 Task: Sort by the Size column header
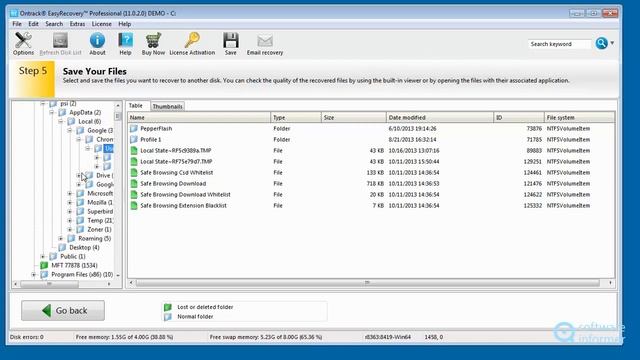pyautogui.click(x=353, y=118)
